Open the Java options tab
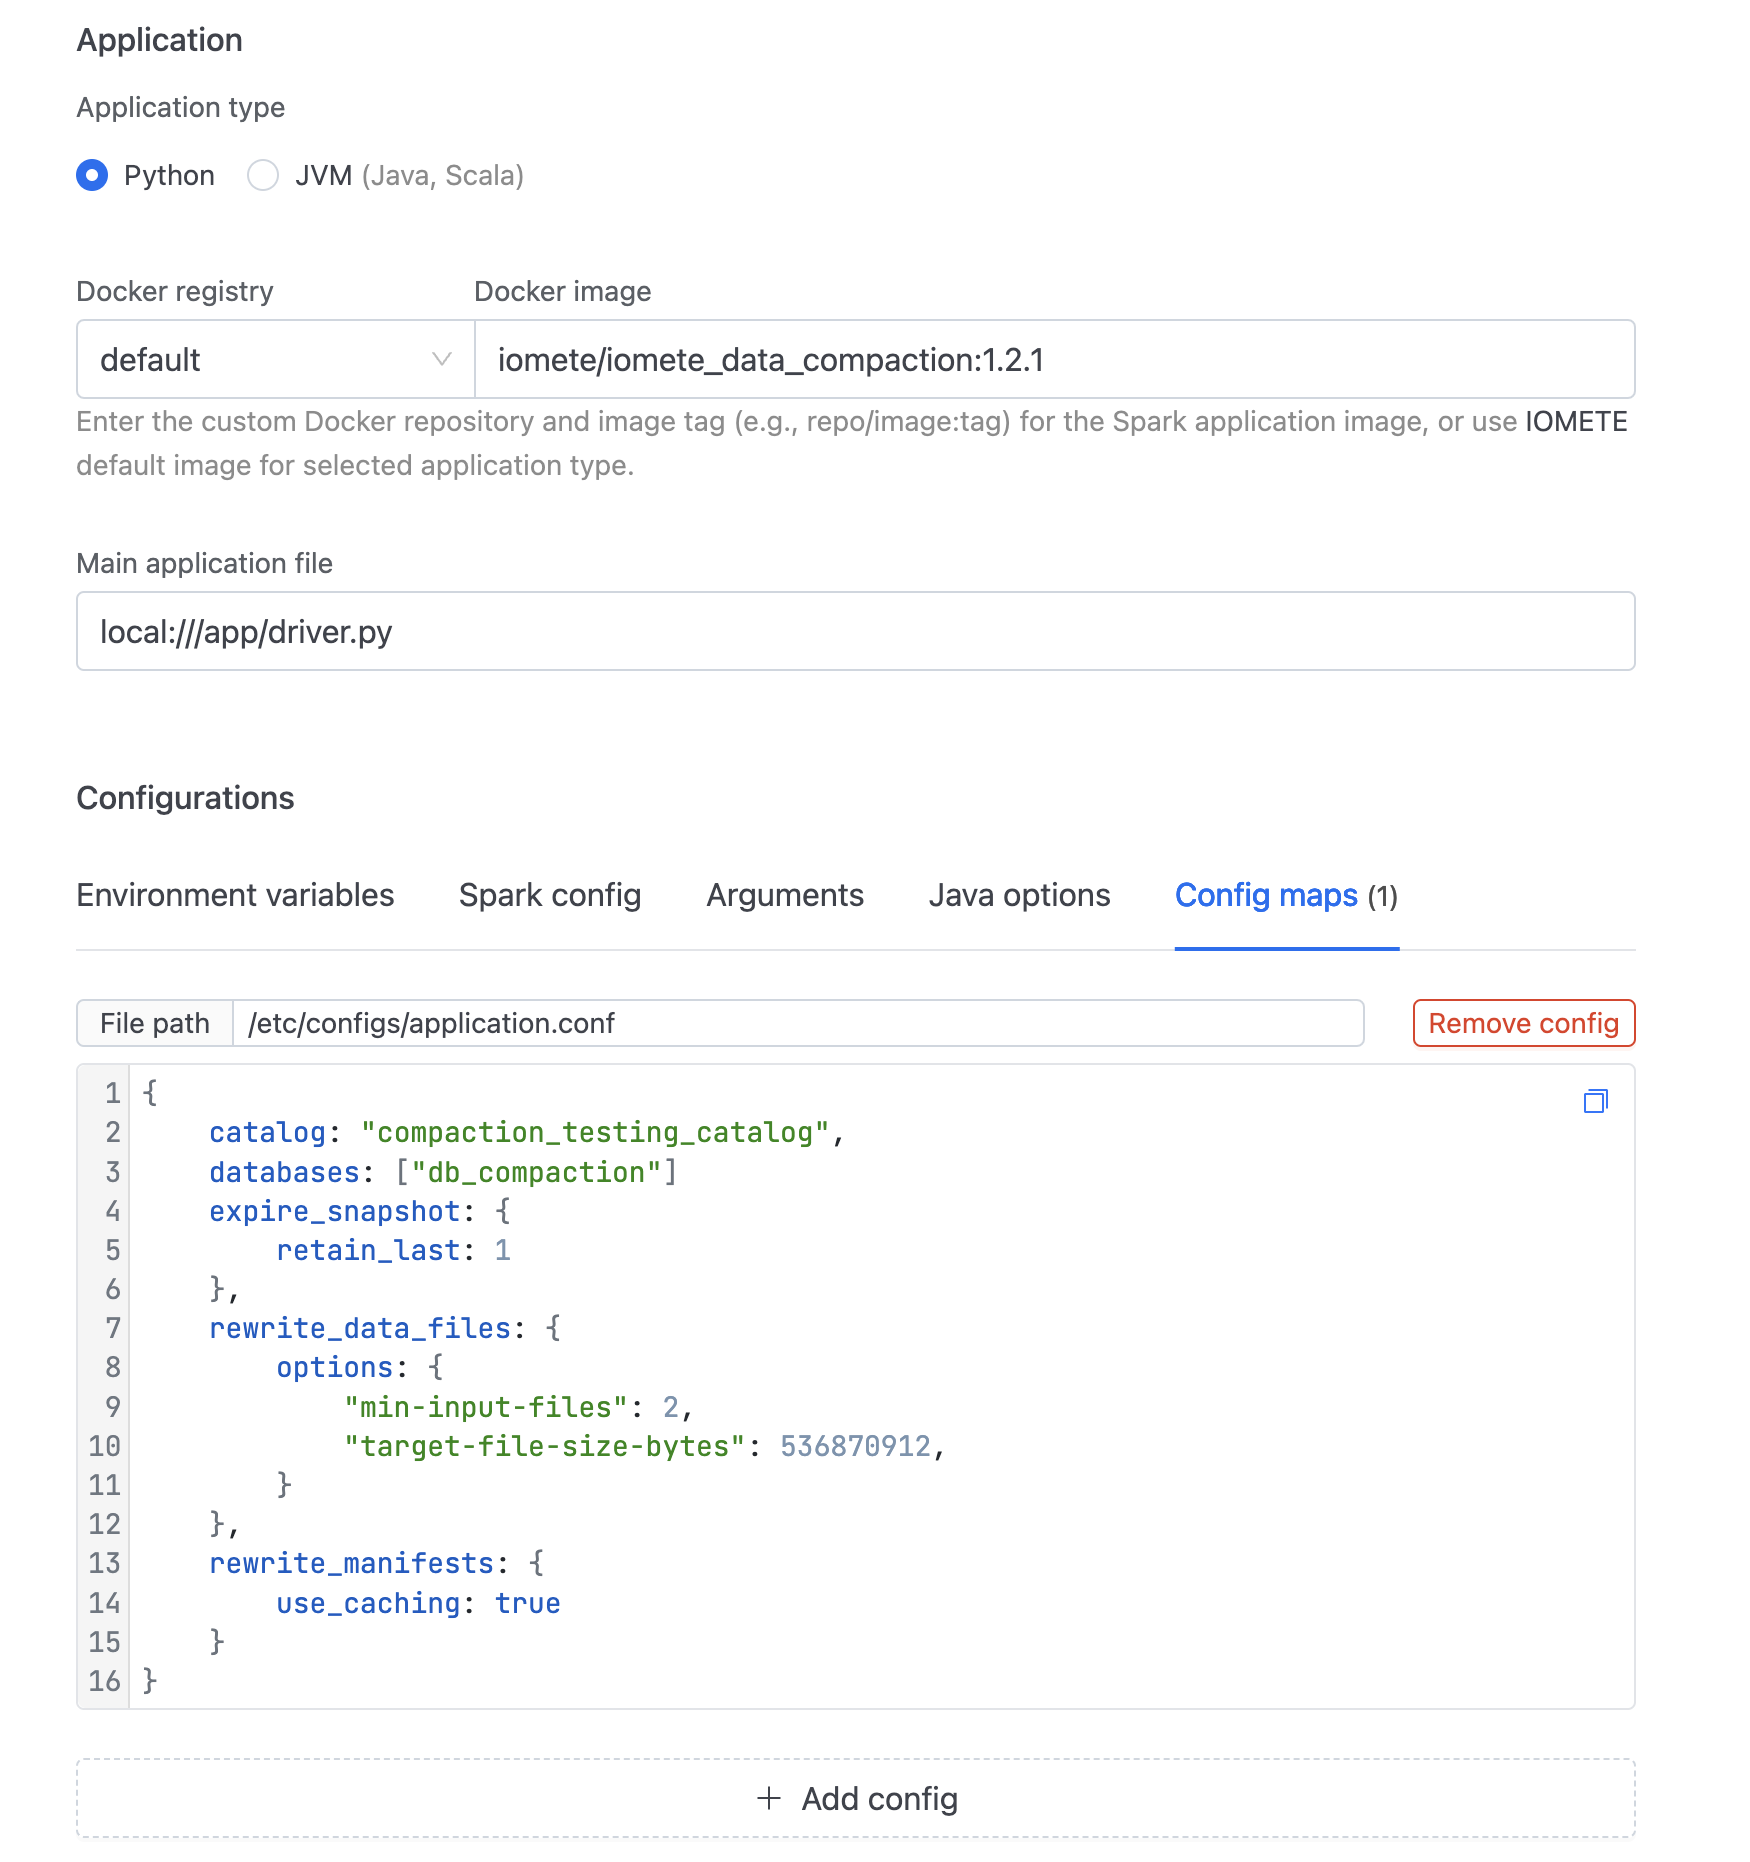 [x=1019, y=895]
